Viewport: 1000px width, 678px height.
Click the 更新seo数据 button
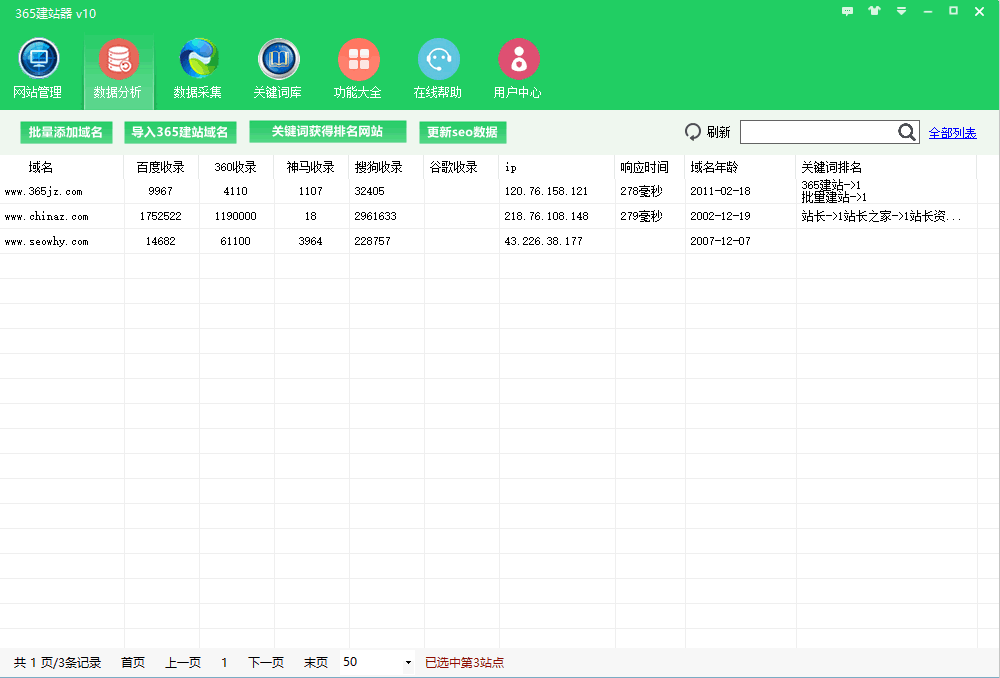(462, 132)
